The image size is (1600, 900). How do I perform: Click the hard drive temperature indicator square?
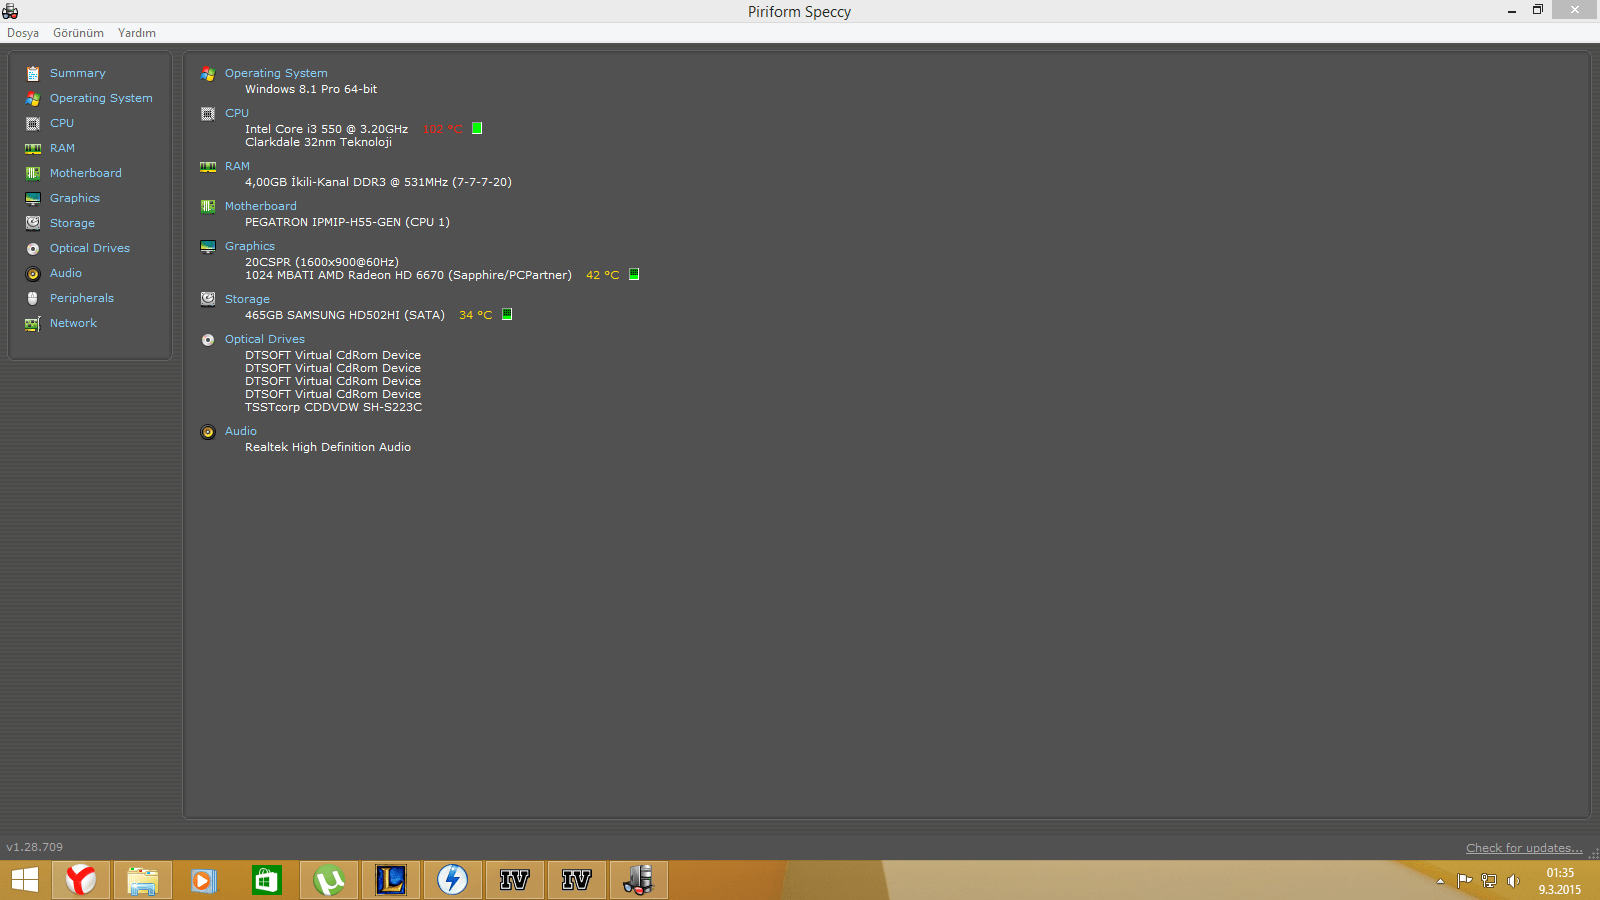[x=507, y=314]
